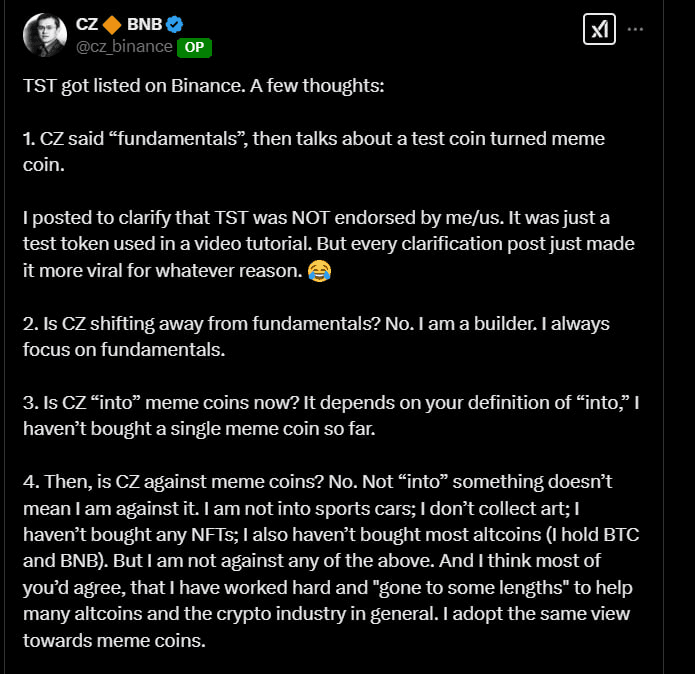Click the 'TST got listed on Binance' line

coord(203,86)
